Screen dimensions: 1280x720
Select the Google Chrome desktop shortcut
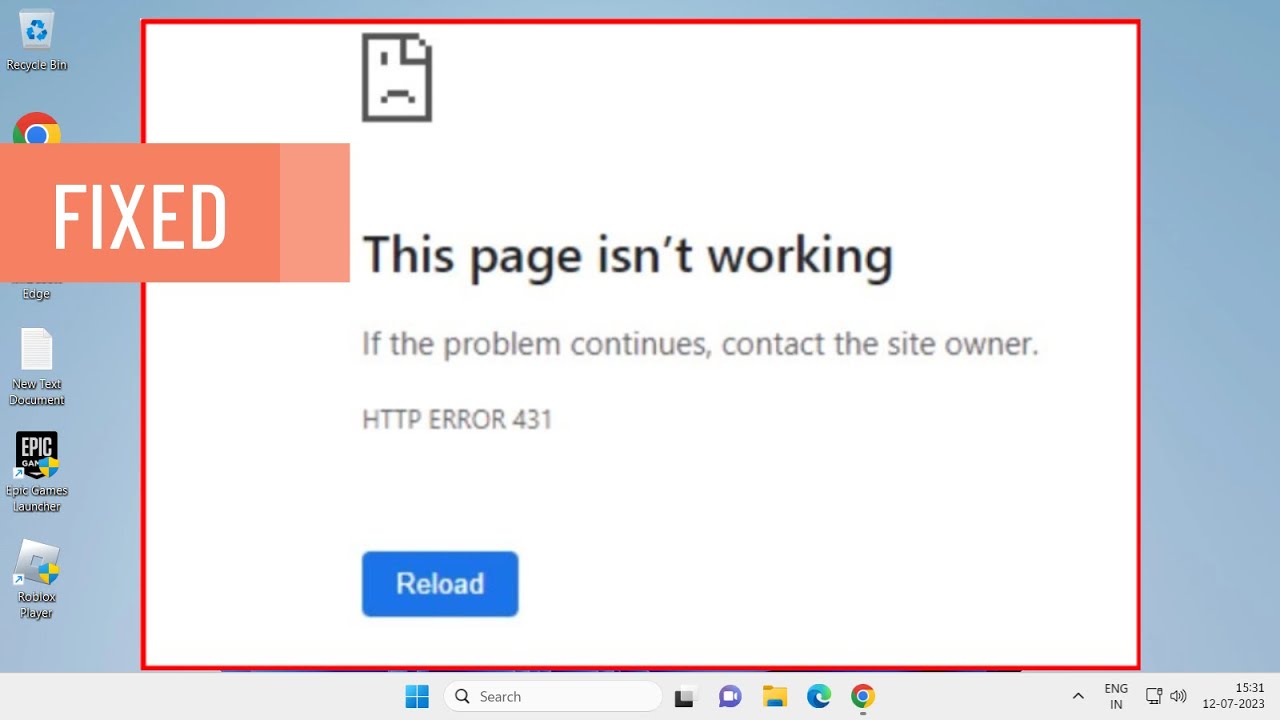(x=37, y=130)
